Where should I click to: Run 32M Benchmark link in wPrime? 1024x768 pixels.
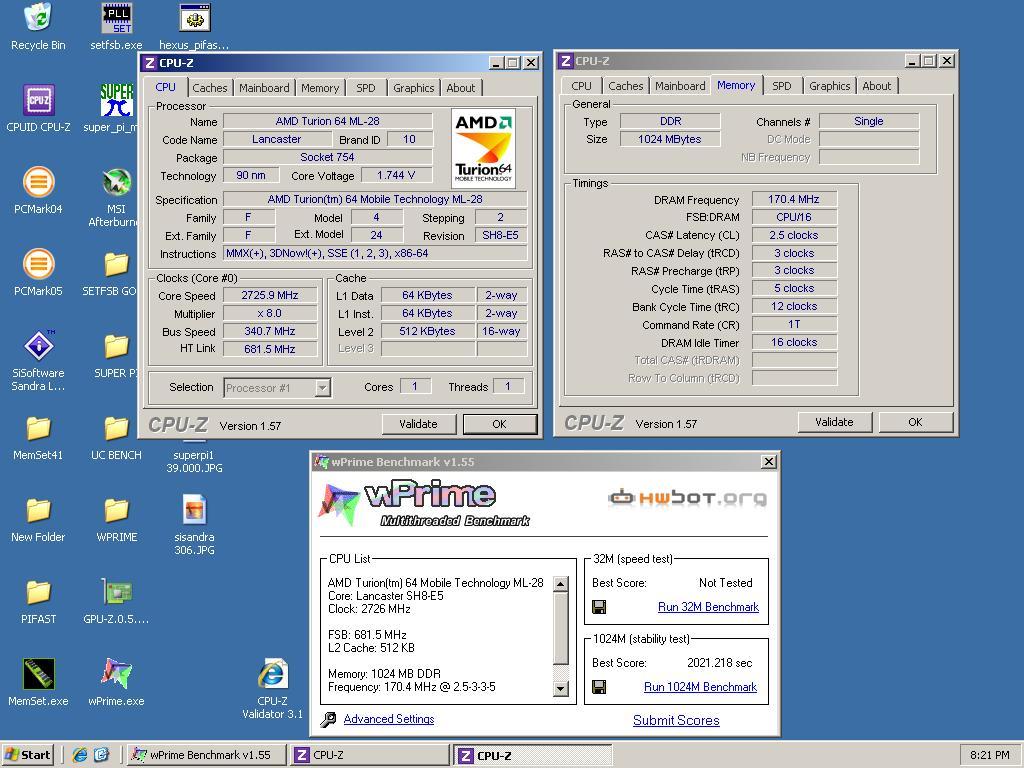pyautogui.click(x=708, y=607)
